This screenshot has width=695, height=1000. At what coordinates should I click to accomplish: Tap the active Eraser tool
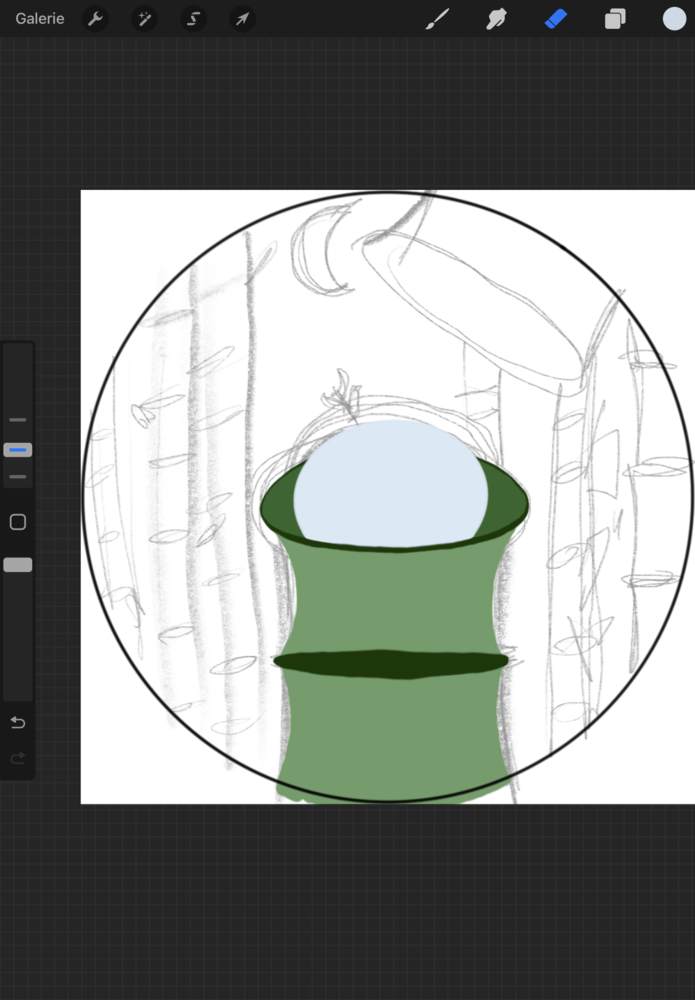pyautogui.click(x=556, y=19)
